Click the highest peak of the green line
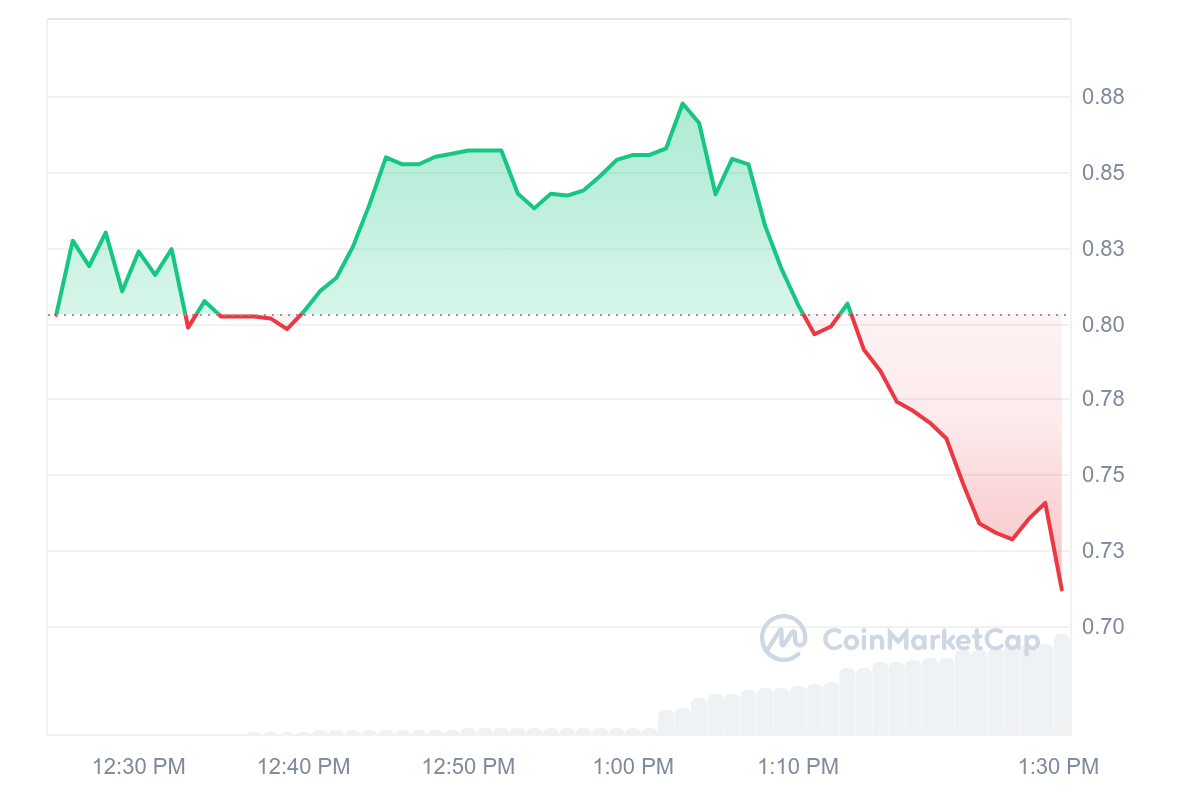Viewport: 1200px width, 800px height. (682, 104)
